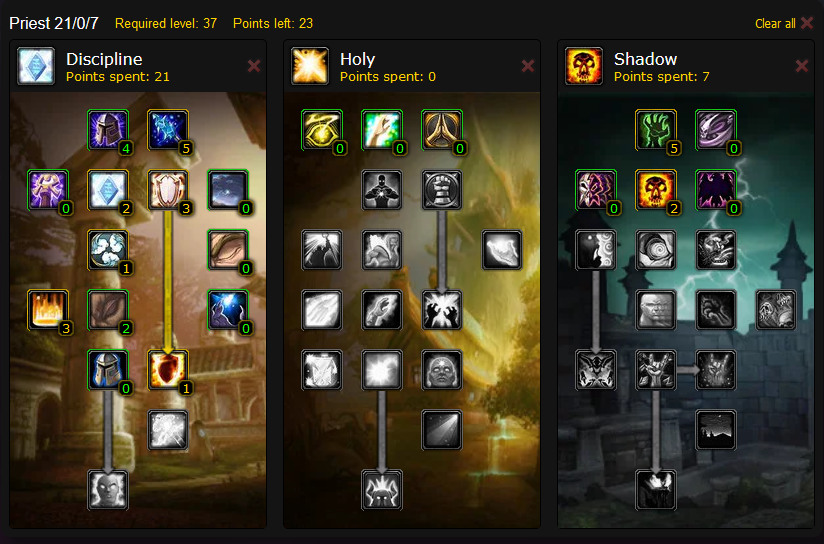Screen dimensions: 824x544
Task: Click the Shadow tree skull header icon
Action: click(584, 66)
